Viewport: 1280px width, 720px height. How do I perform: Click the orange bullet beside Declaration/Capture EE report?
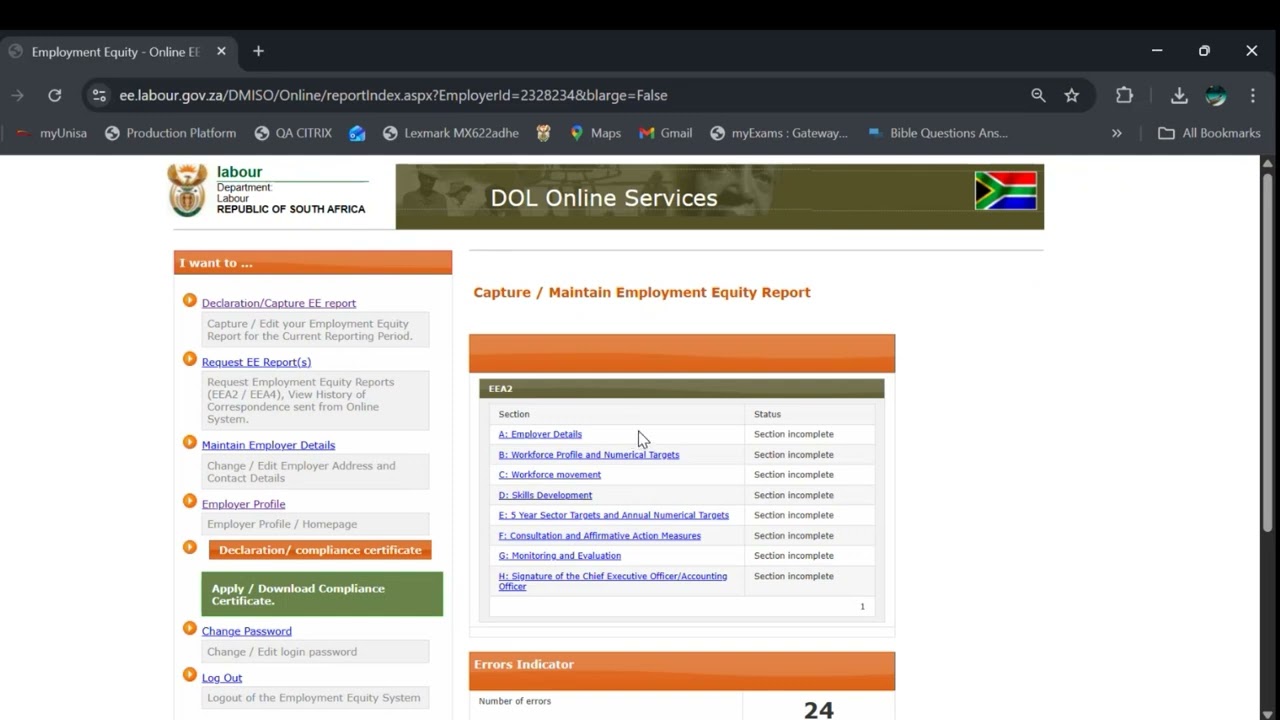pyautogui.click(x=190, y=300)
